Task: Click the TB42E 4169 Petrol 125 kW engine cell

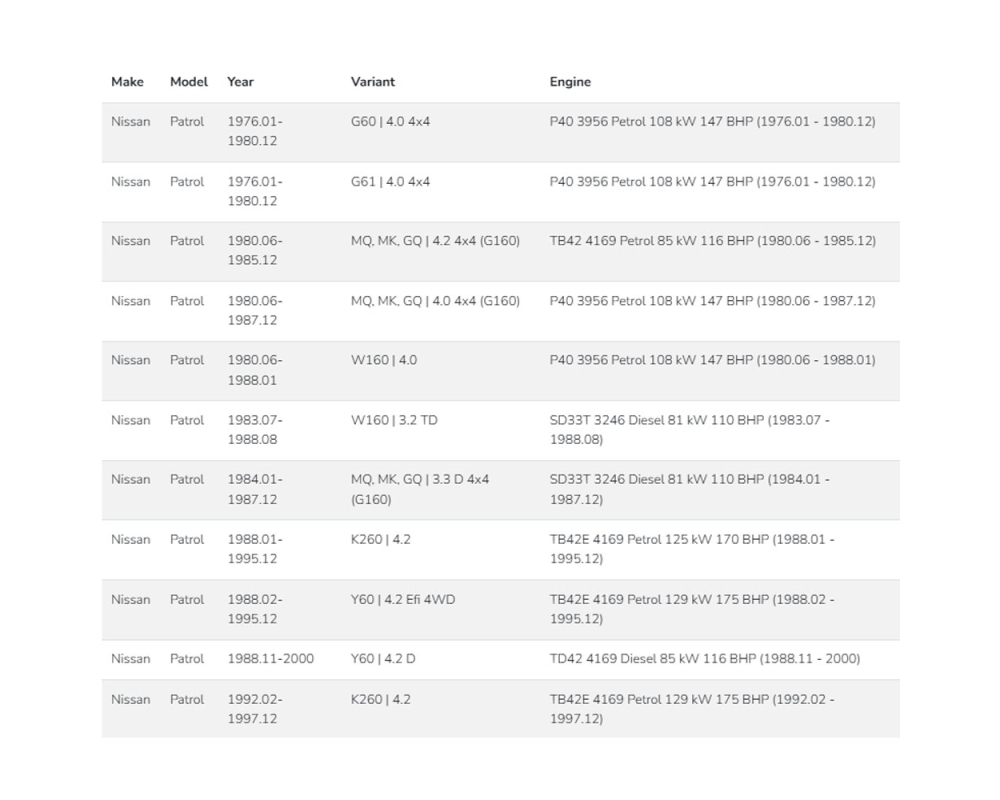Action: click(x=691, y=549)
